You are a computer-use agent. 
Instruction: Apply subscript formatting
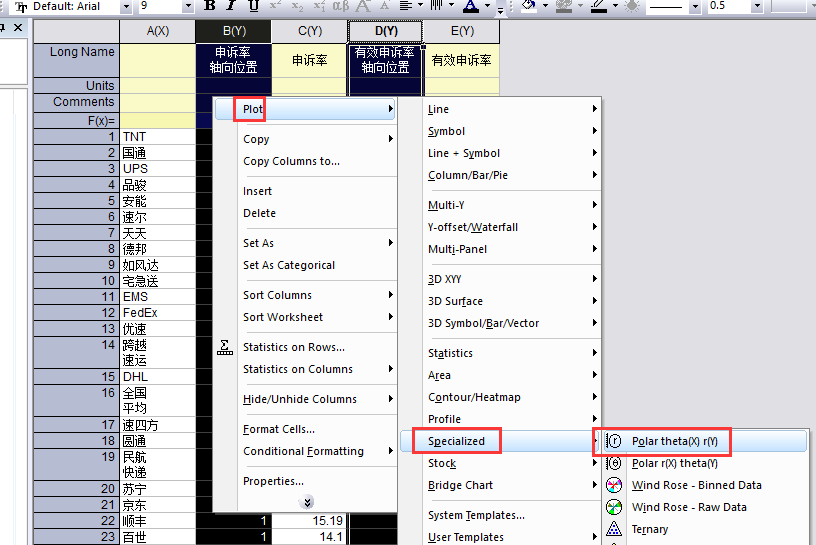point(297,6)
